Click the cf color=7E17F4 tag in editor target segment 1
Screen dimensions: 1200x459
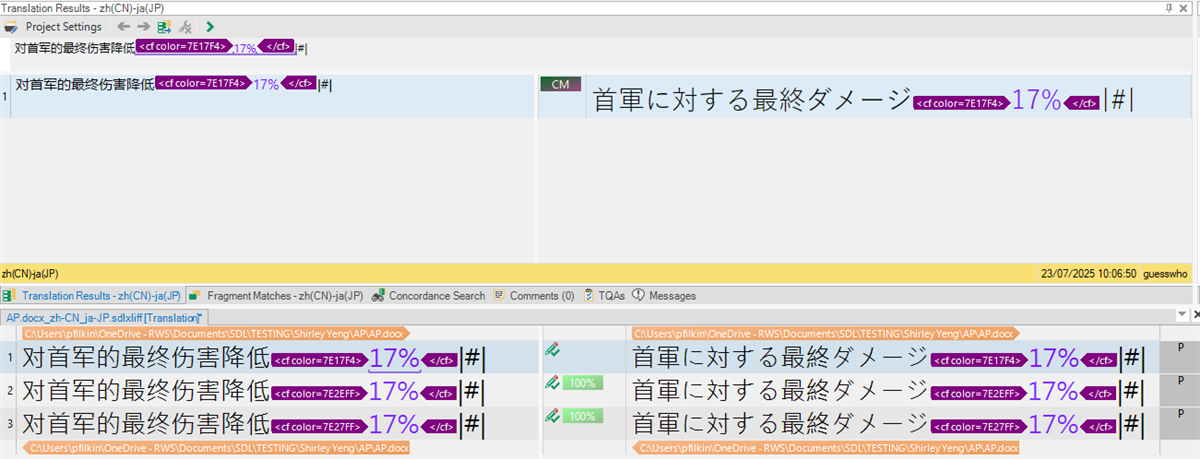point(978,361)
